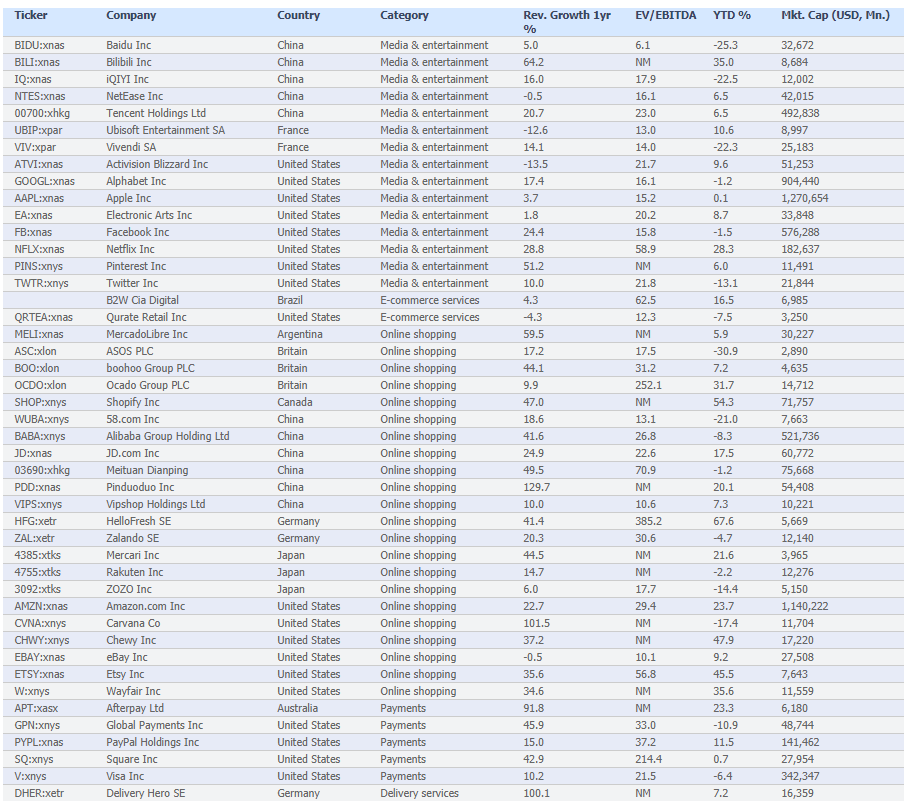Select ticker 4385:xtks
Screen dimensions: 908x801
38,555
